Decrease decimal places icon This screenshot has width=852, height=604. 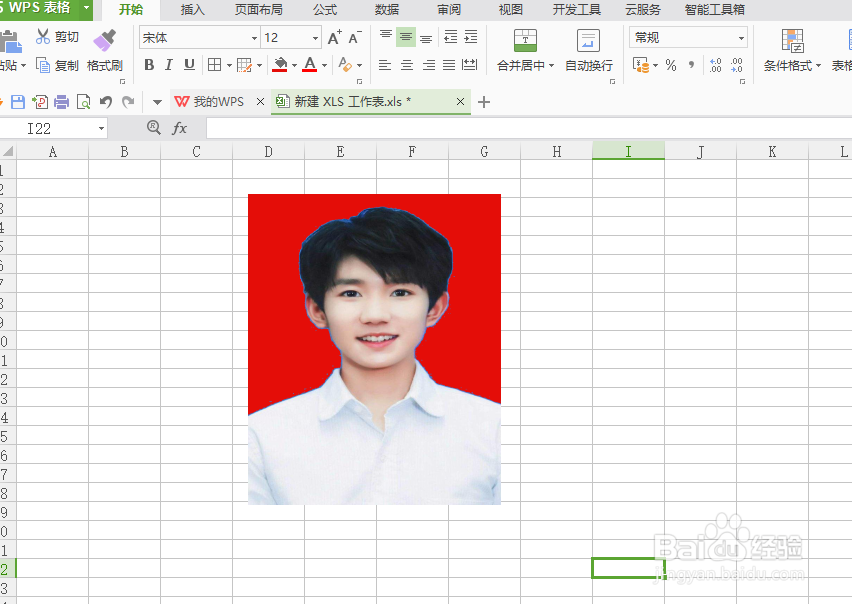pyautogui.click(x=737, y=65)
